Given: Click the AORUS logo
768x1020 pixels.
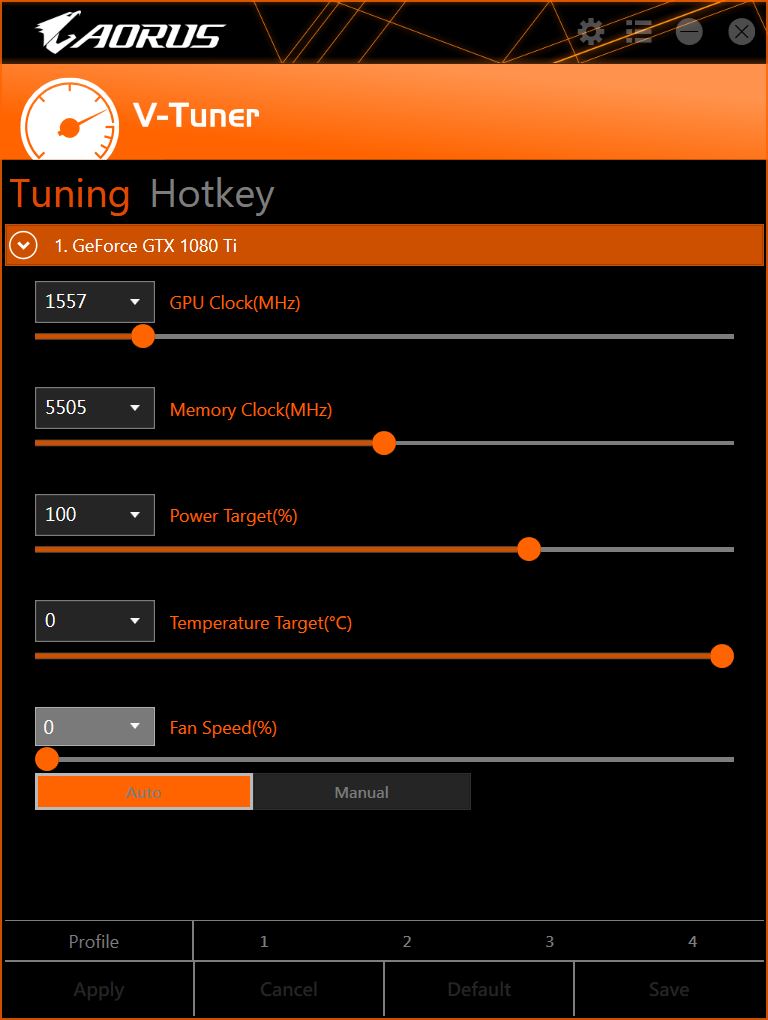Looking at the screenshot, I should click(130, 33).
